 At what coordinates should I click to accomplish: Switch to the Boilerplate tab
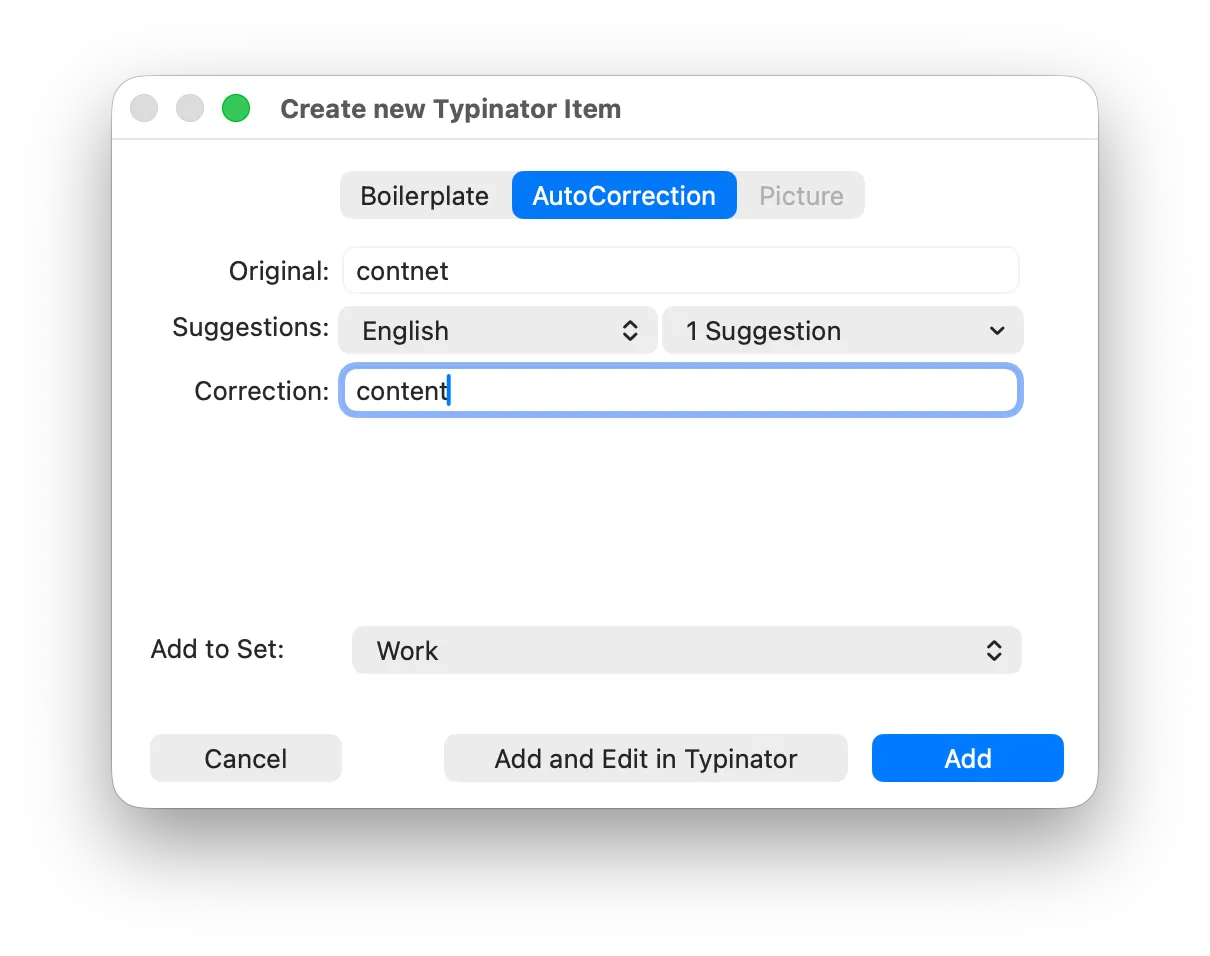coord(424,195)
